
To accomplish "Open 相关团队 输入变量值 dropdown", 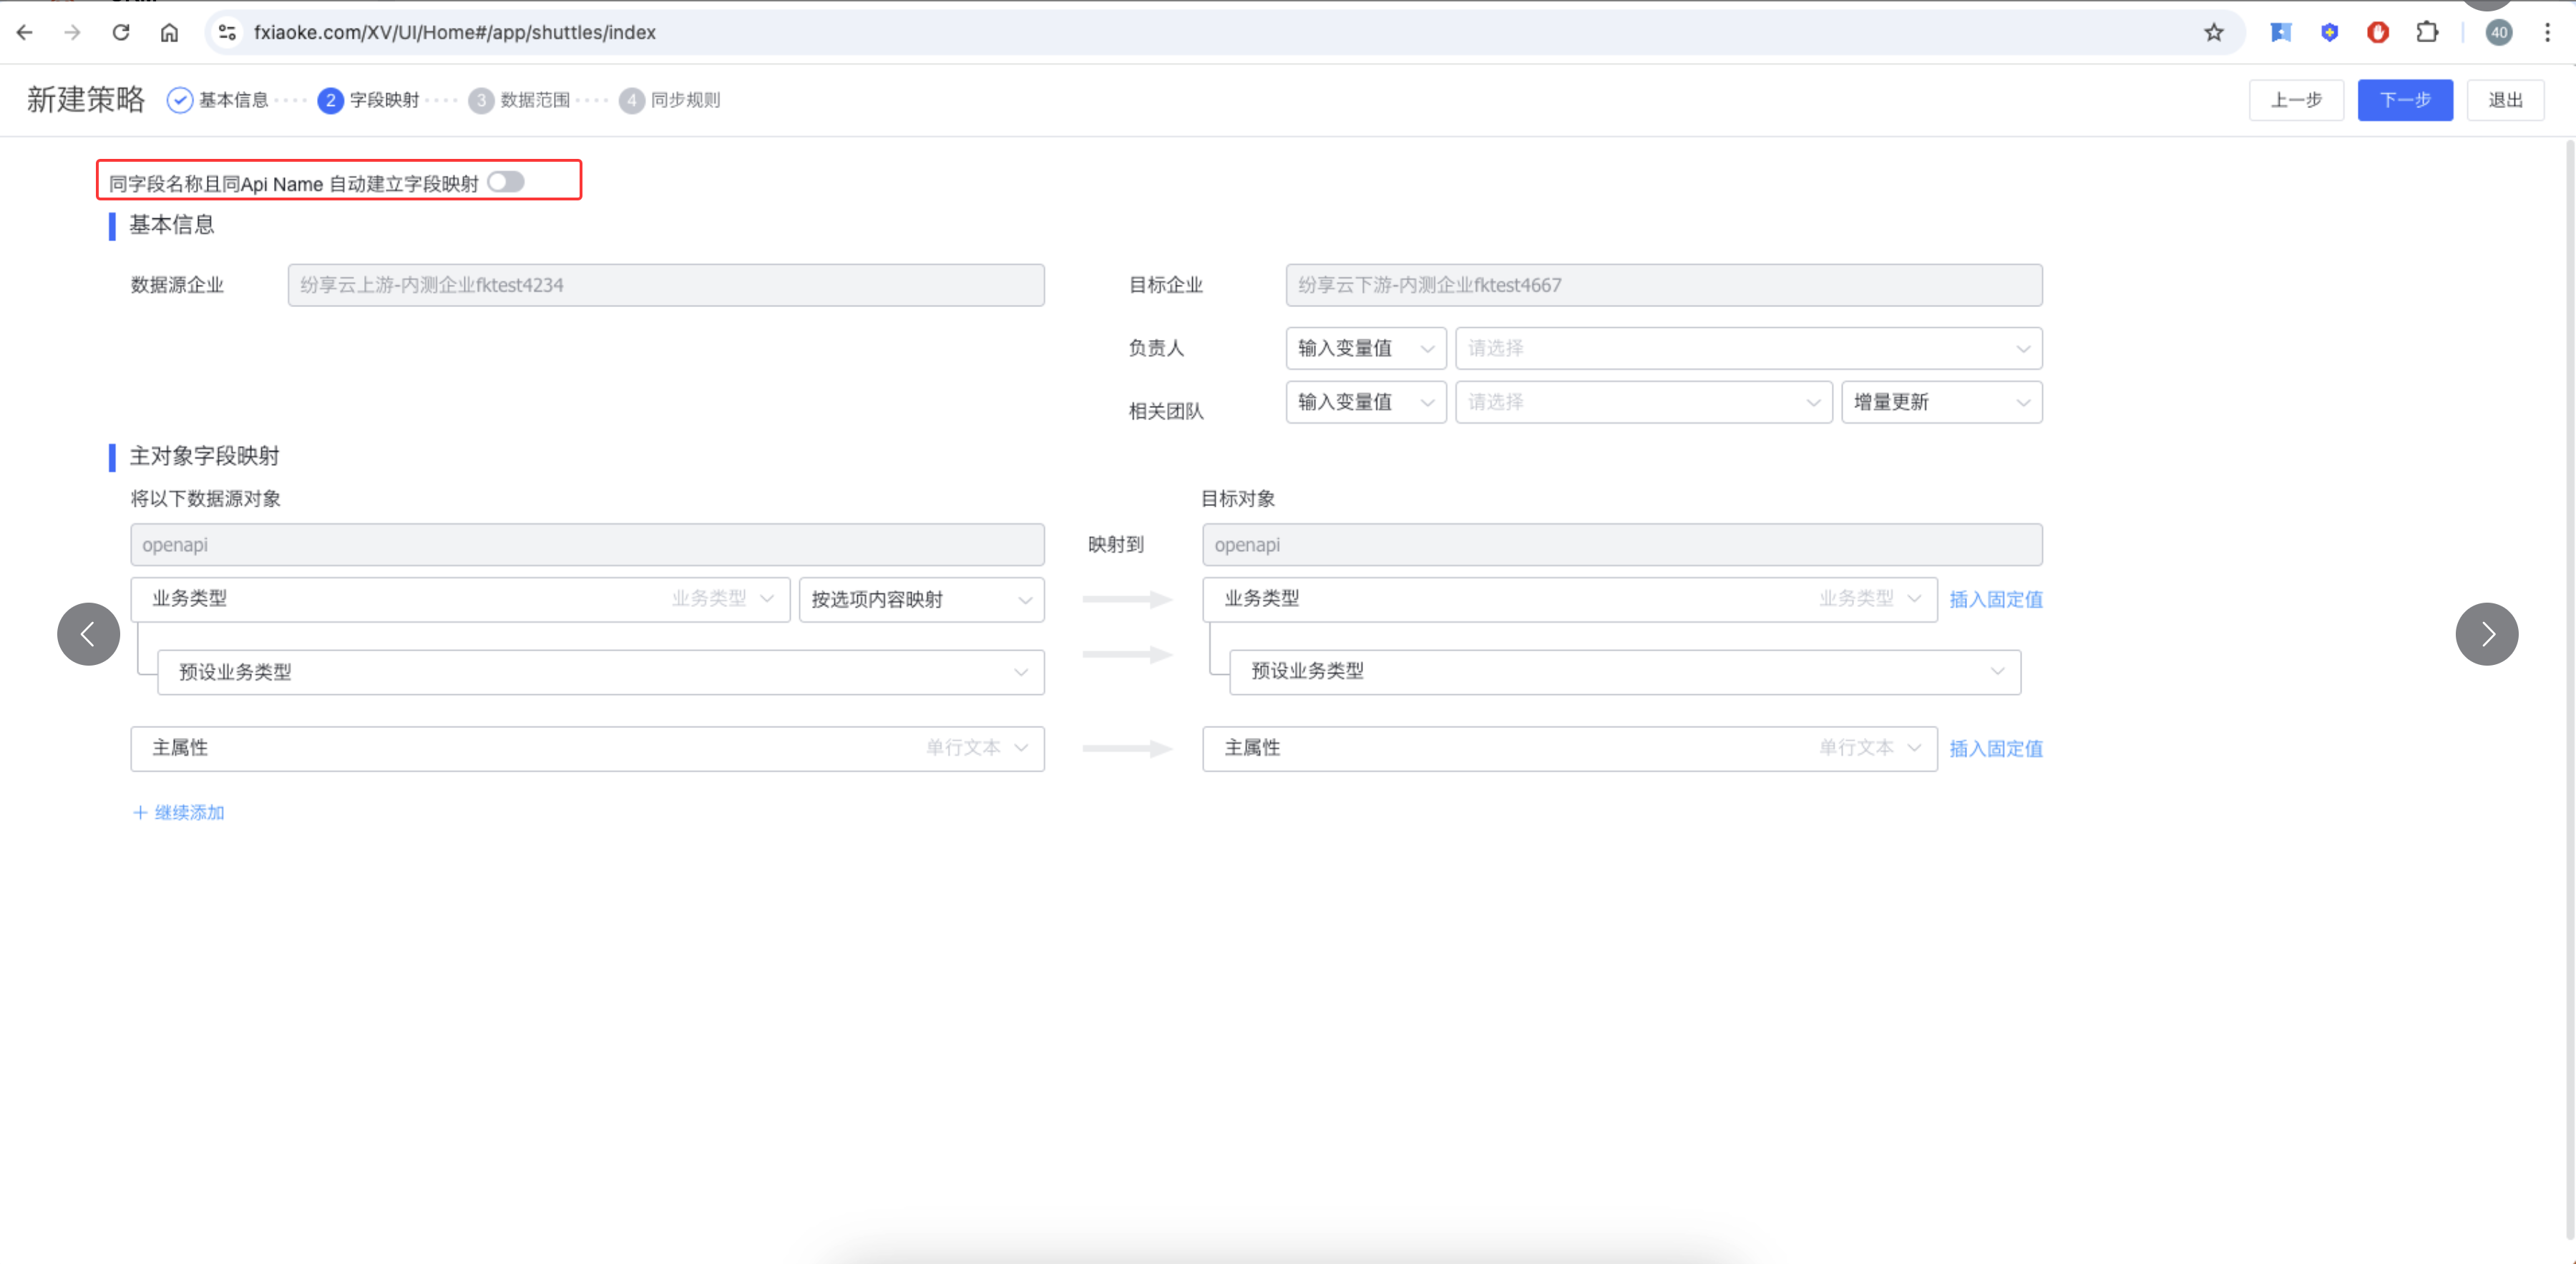I will (x=1366, y=402).
